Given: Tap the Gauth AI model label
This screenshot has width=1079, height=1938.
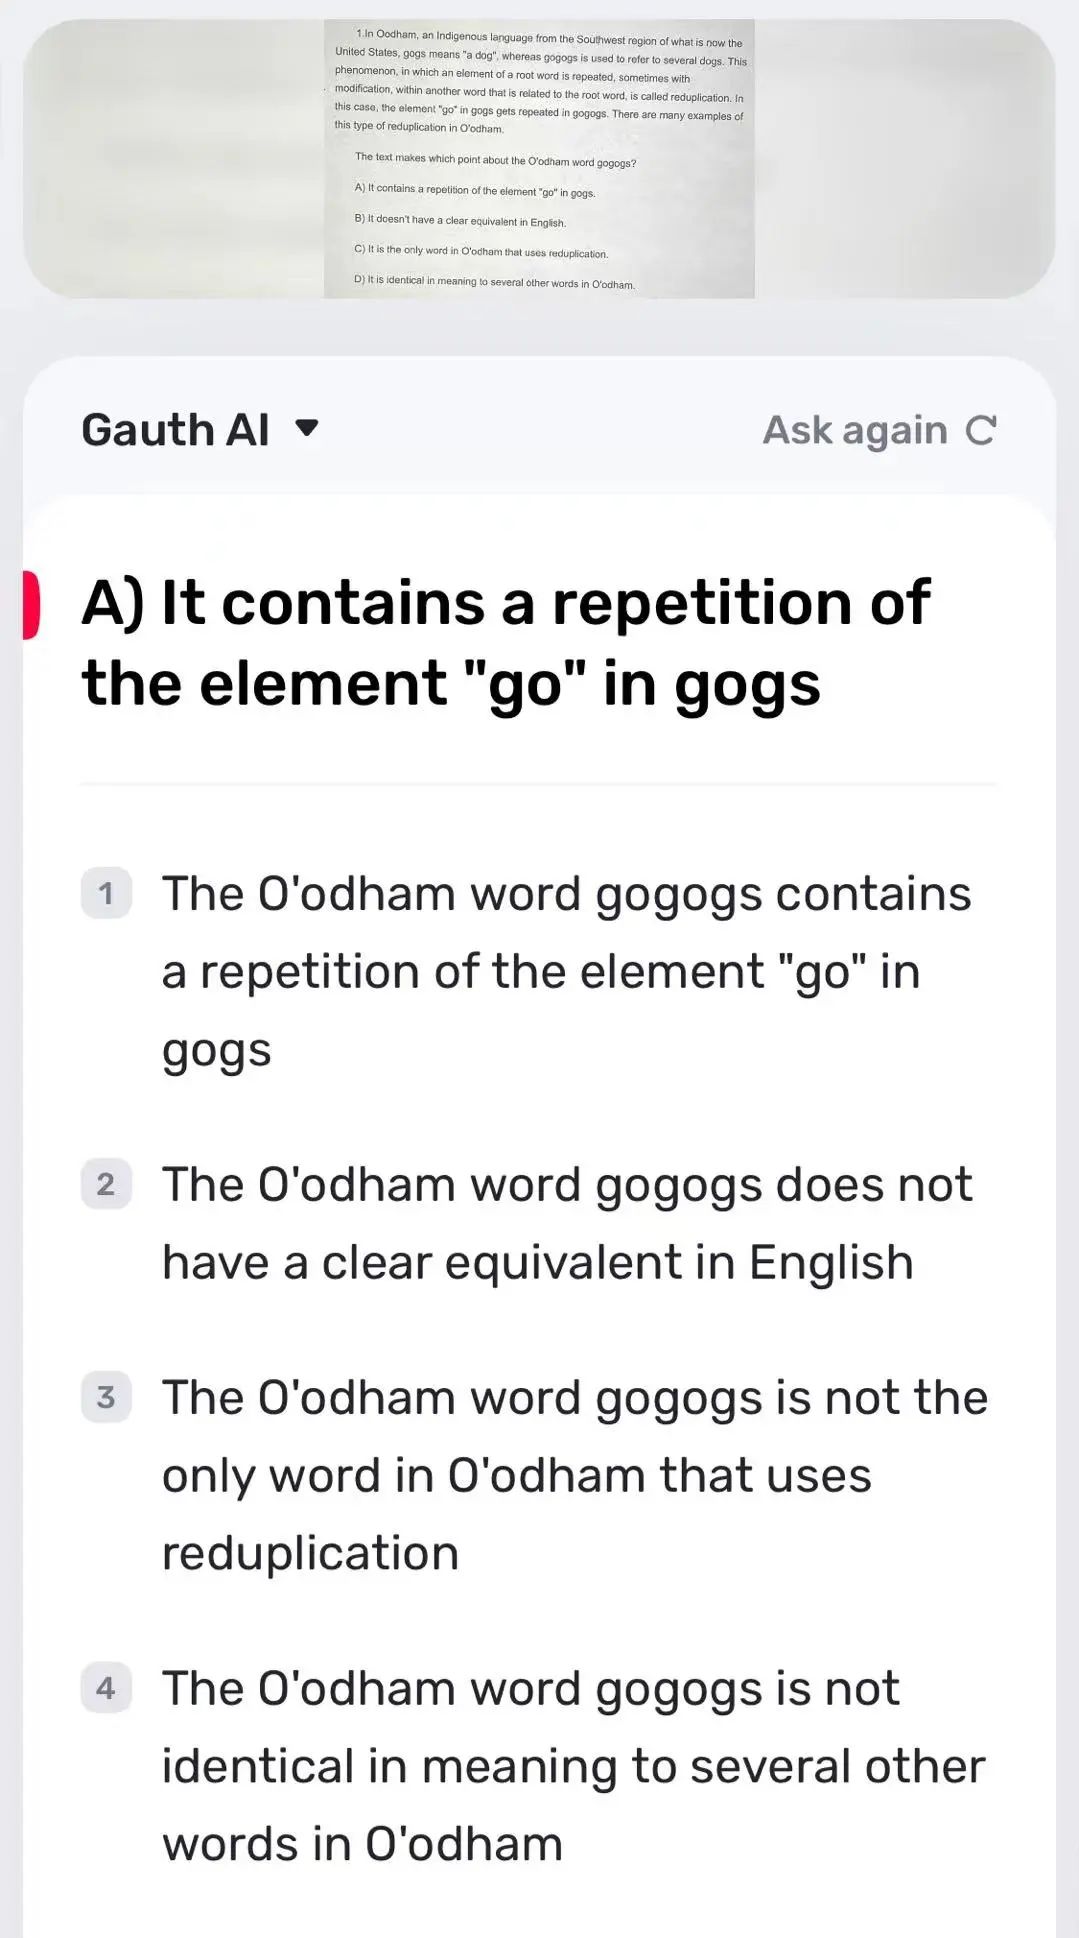Looking at the screenshot, I should tap(175, 430).
